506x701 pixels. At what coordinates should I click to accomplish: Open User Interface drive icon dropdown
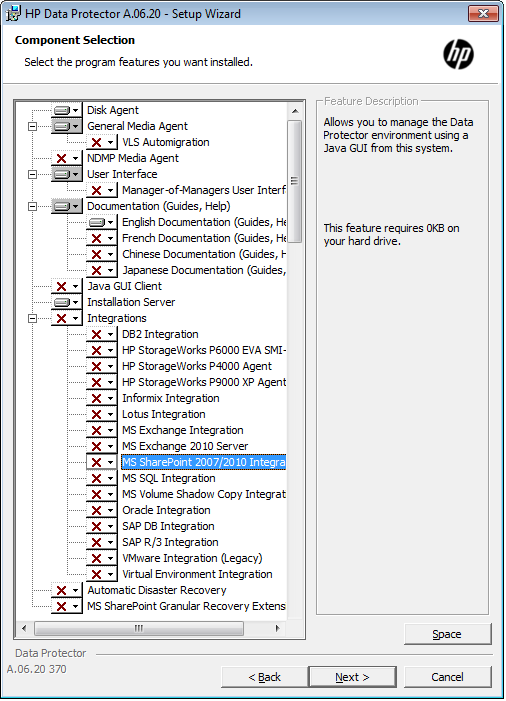coord(67,174)
